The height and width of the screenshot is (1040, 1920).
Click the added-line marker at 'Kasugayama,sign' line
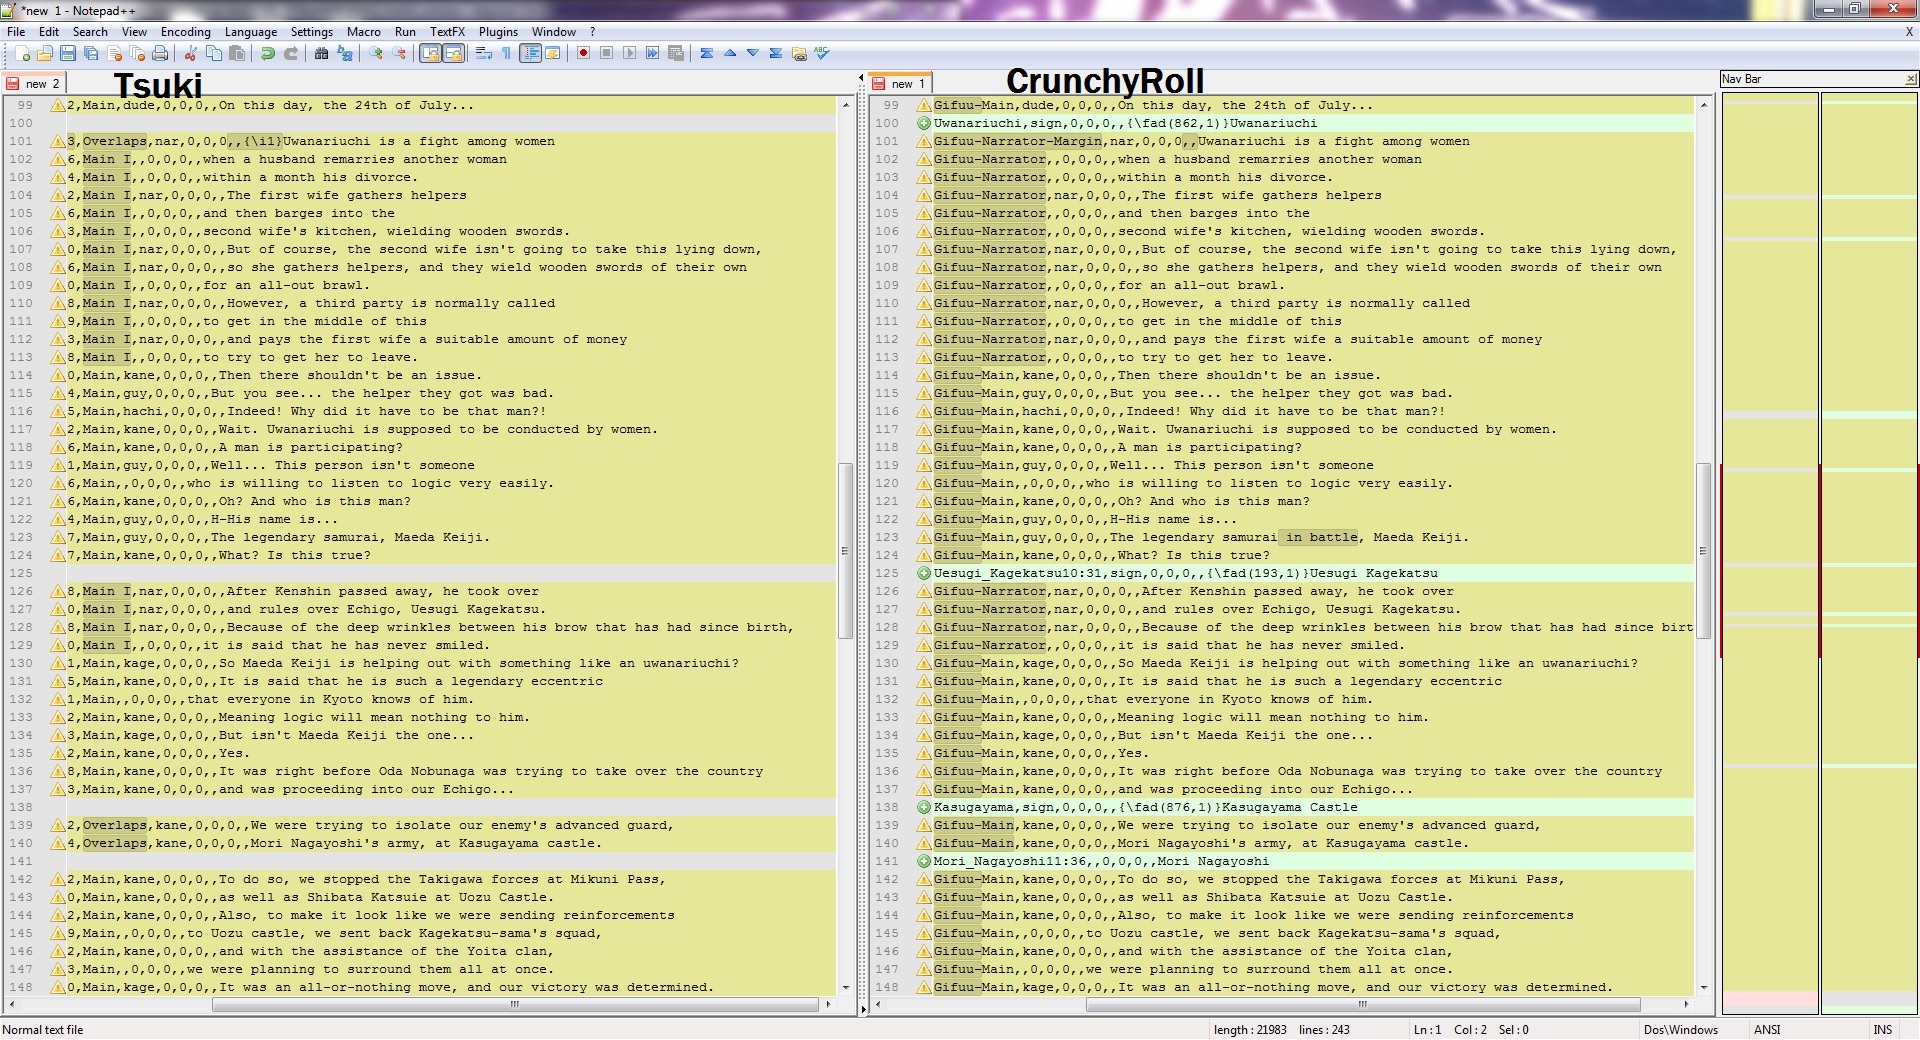pos(924,807)
